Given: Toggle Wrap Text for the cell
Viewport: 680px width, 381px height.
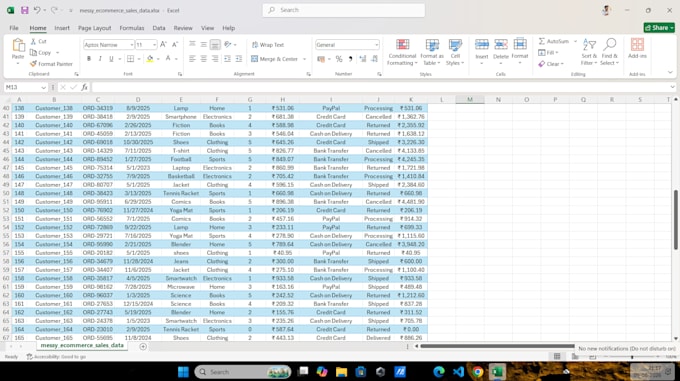Looking at the screenshot, I should 268,45.
